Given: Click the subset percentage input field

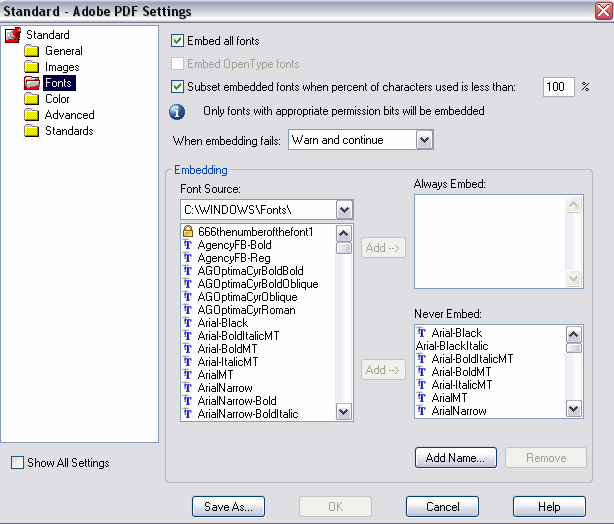Looking at the screenshot, I should [558, 87].
